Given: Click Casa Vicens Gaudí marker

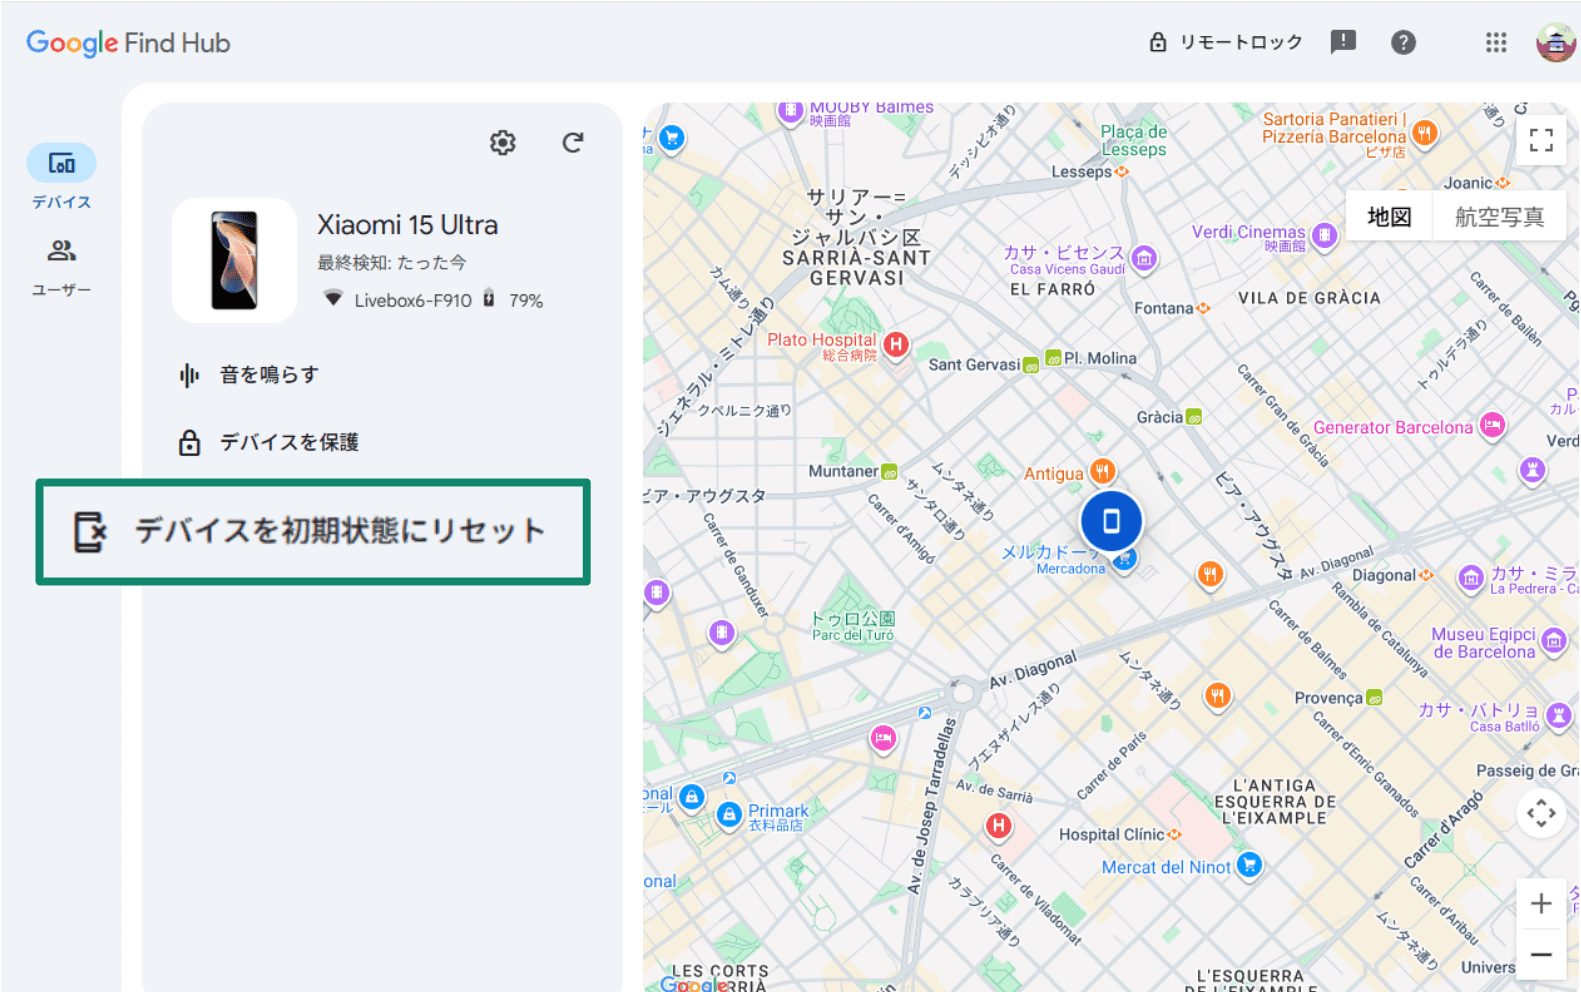Looking at the screenshot, I should [1144, 258].
